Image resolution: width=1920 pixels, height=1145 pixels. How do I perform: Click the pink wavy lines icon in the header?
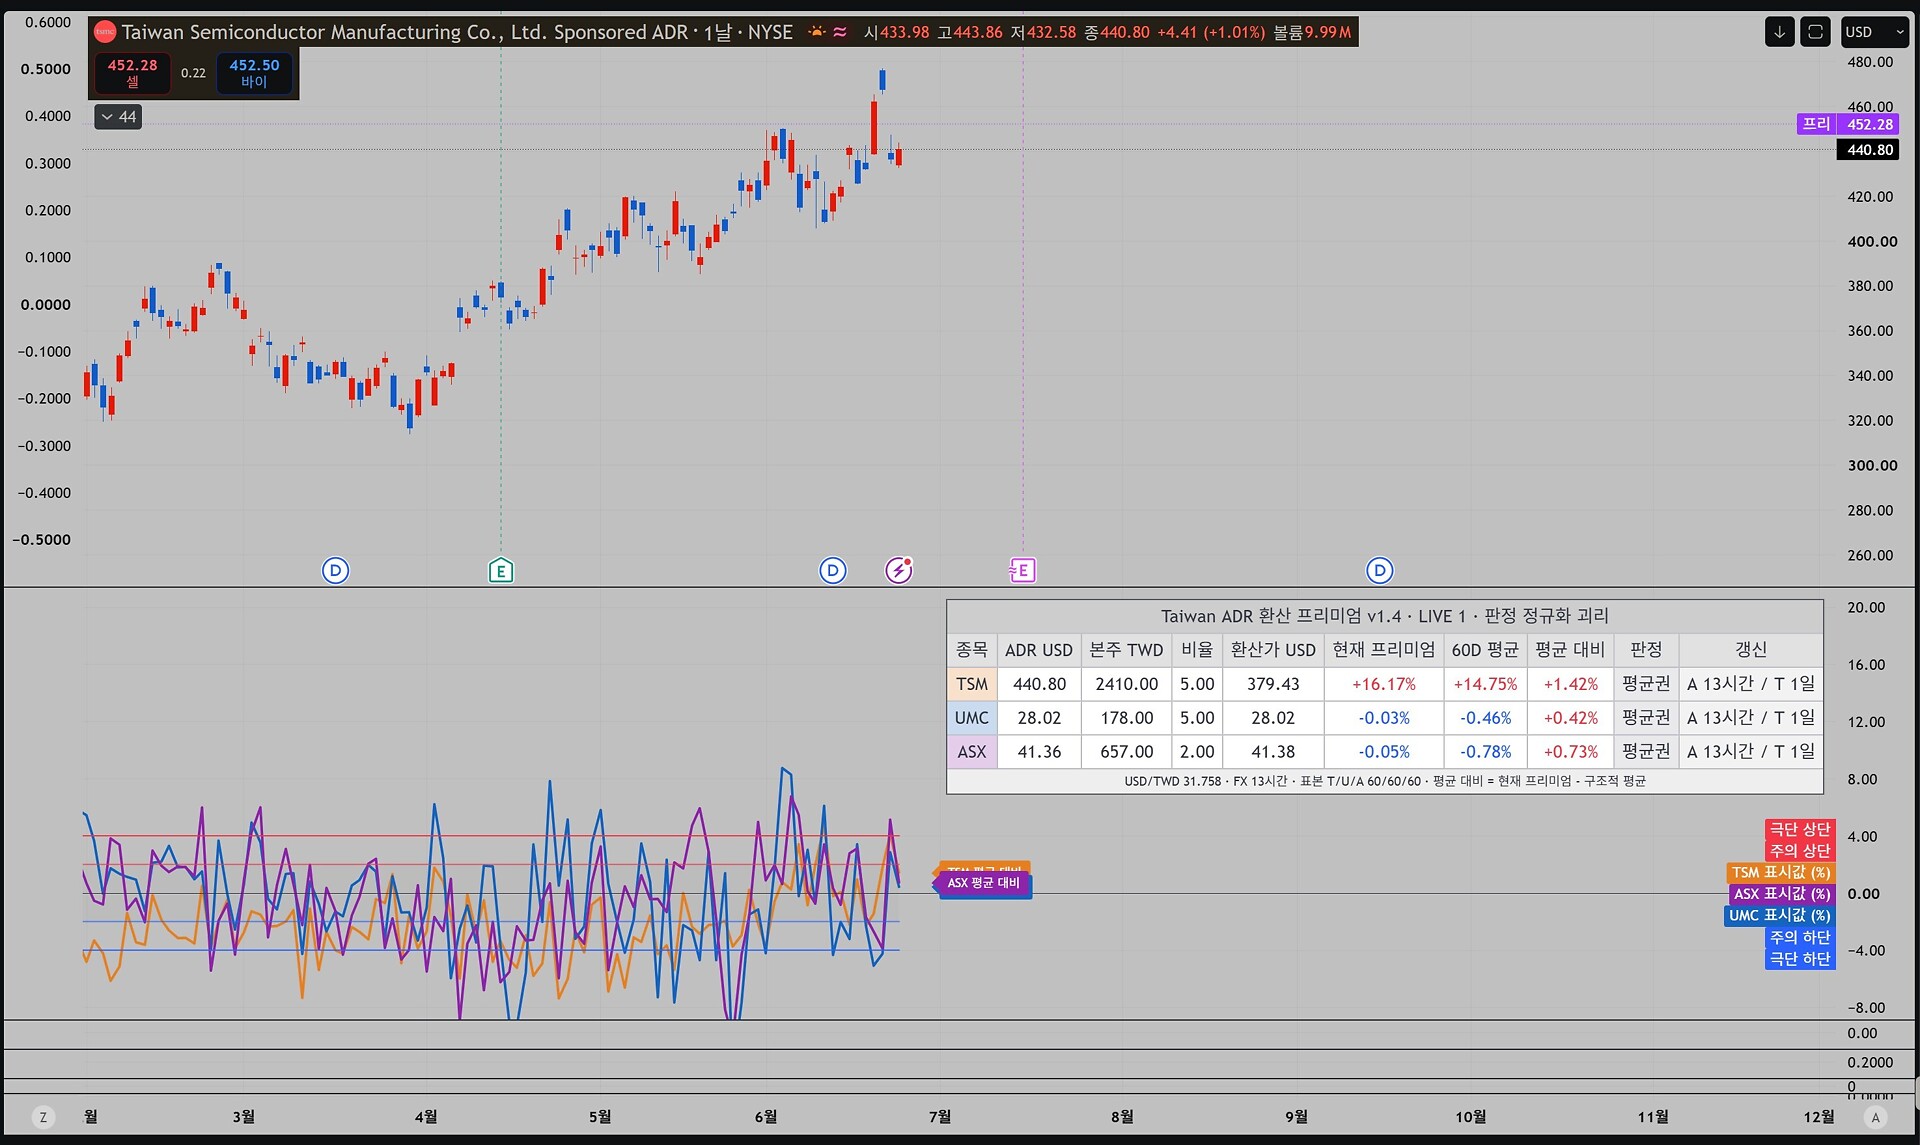[x=840, y=32]
